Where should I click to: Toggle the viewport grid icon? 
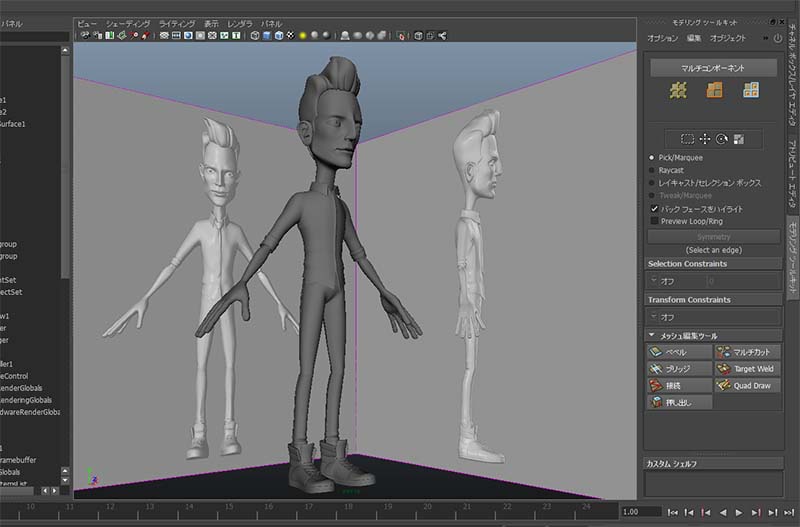click(164, 36)
